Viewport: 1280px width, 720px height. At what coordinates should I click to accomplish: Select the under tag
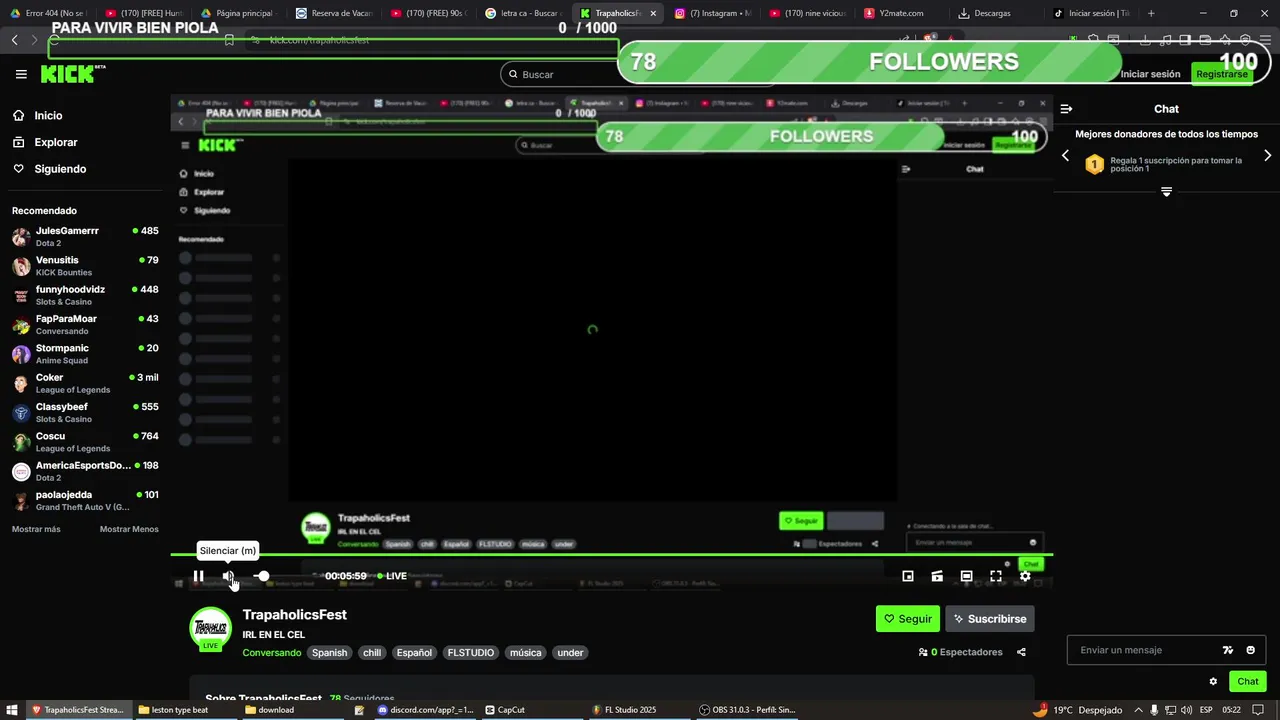(x=570, y=653)
